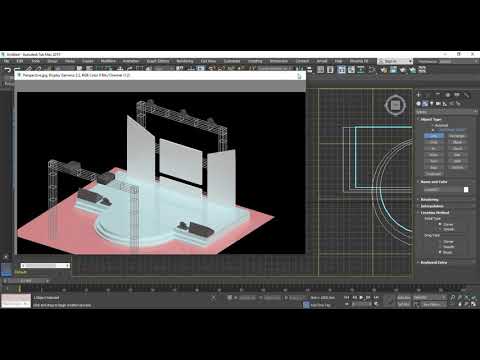Open the Workspaces dropdown in title bar
The image size is (480, 360).
[447, 61]
